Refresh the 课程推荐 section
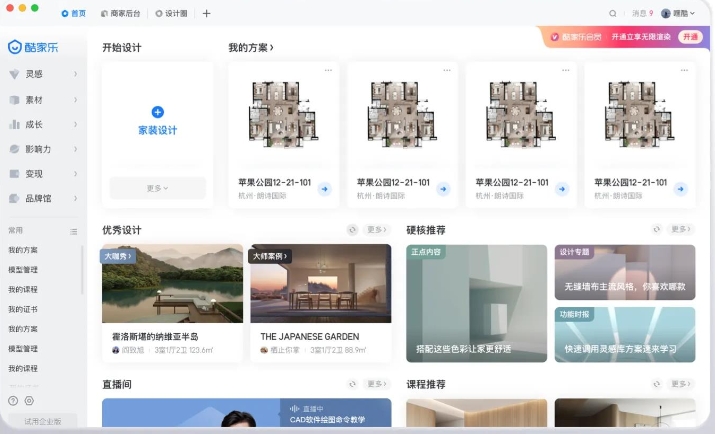 point(657,384)
